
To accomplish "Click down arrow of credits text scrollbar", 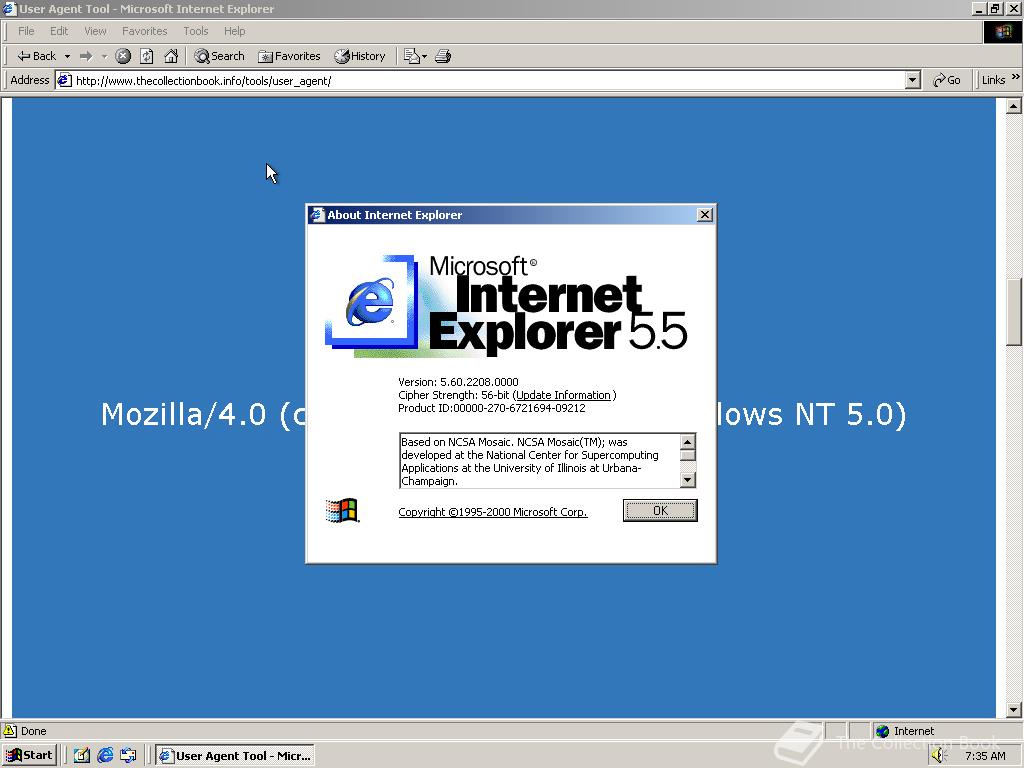I will (688, 480).
